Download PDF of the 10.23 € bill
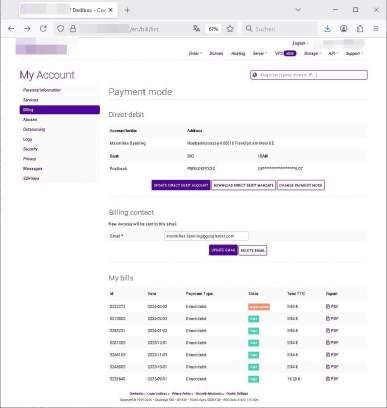The height and width of the screenshot is (408, 387). 332,379
